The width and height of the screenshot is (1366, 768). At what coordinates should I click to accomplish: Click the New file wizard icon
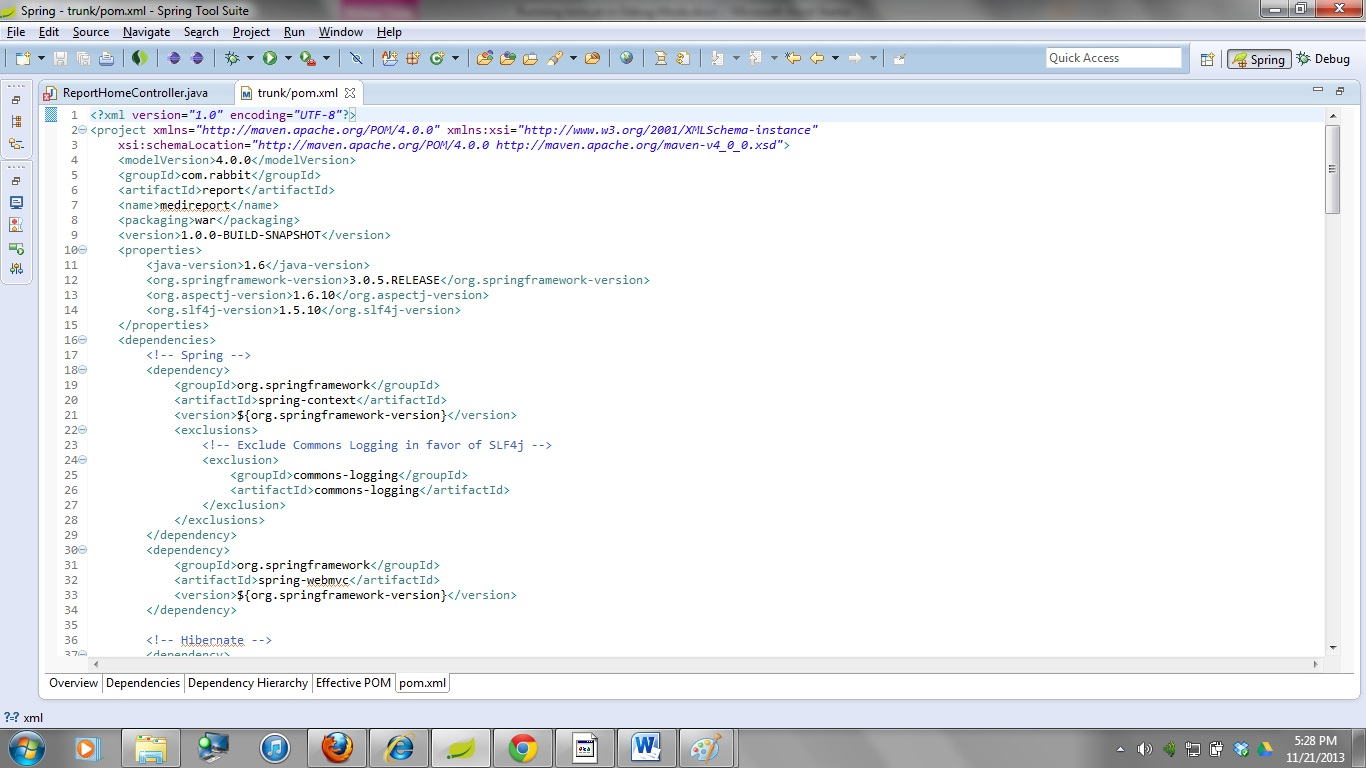(x=23, y=58)
